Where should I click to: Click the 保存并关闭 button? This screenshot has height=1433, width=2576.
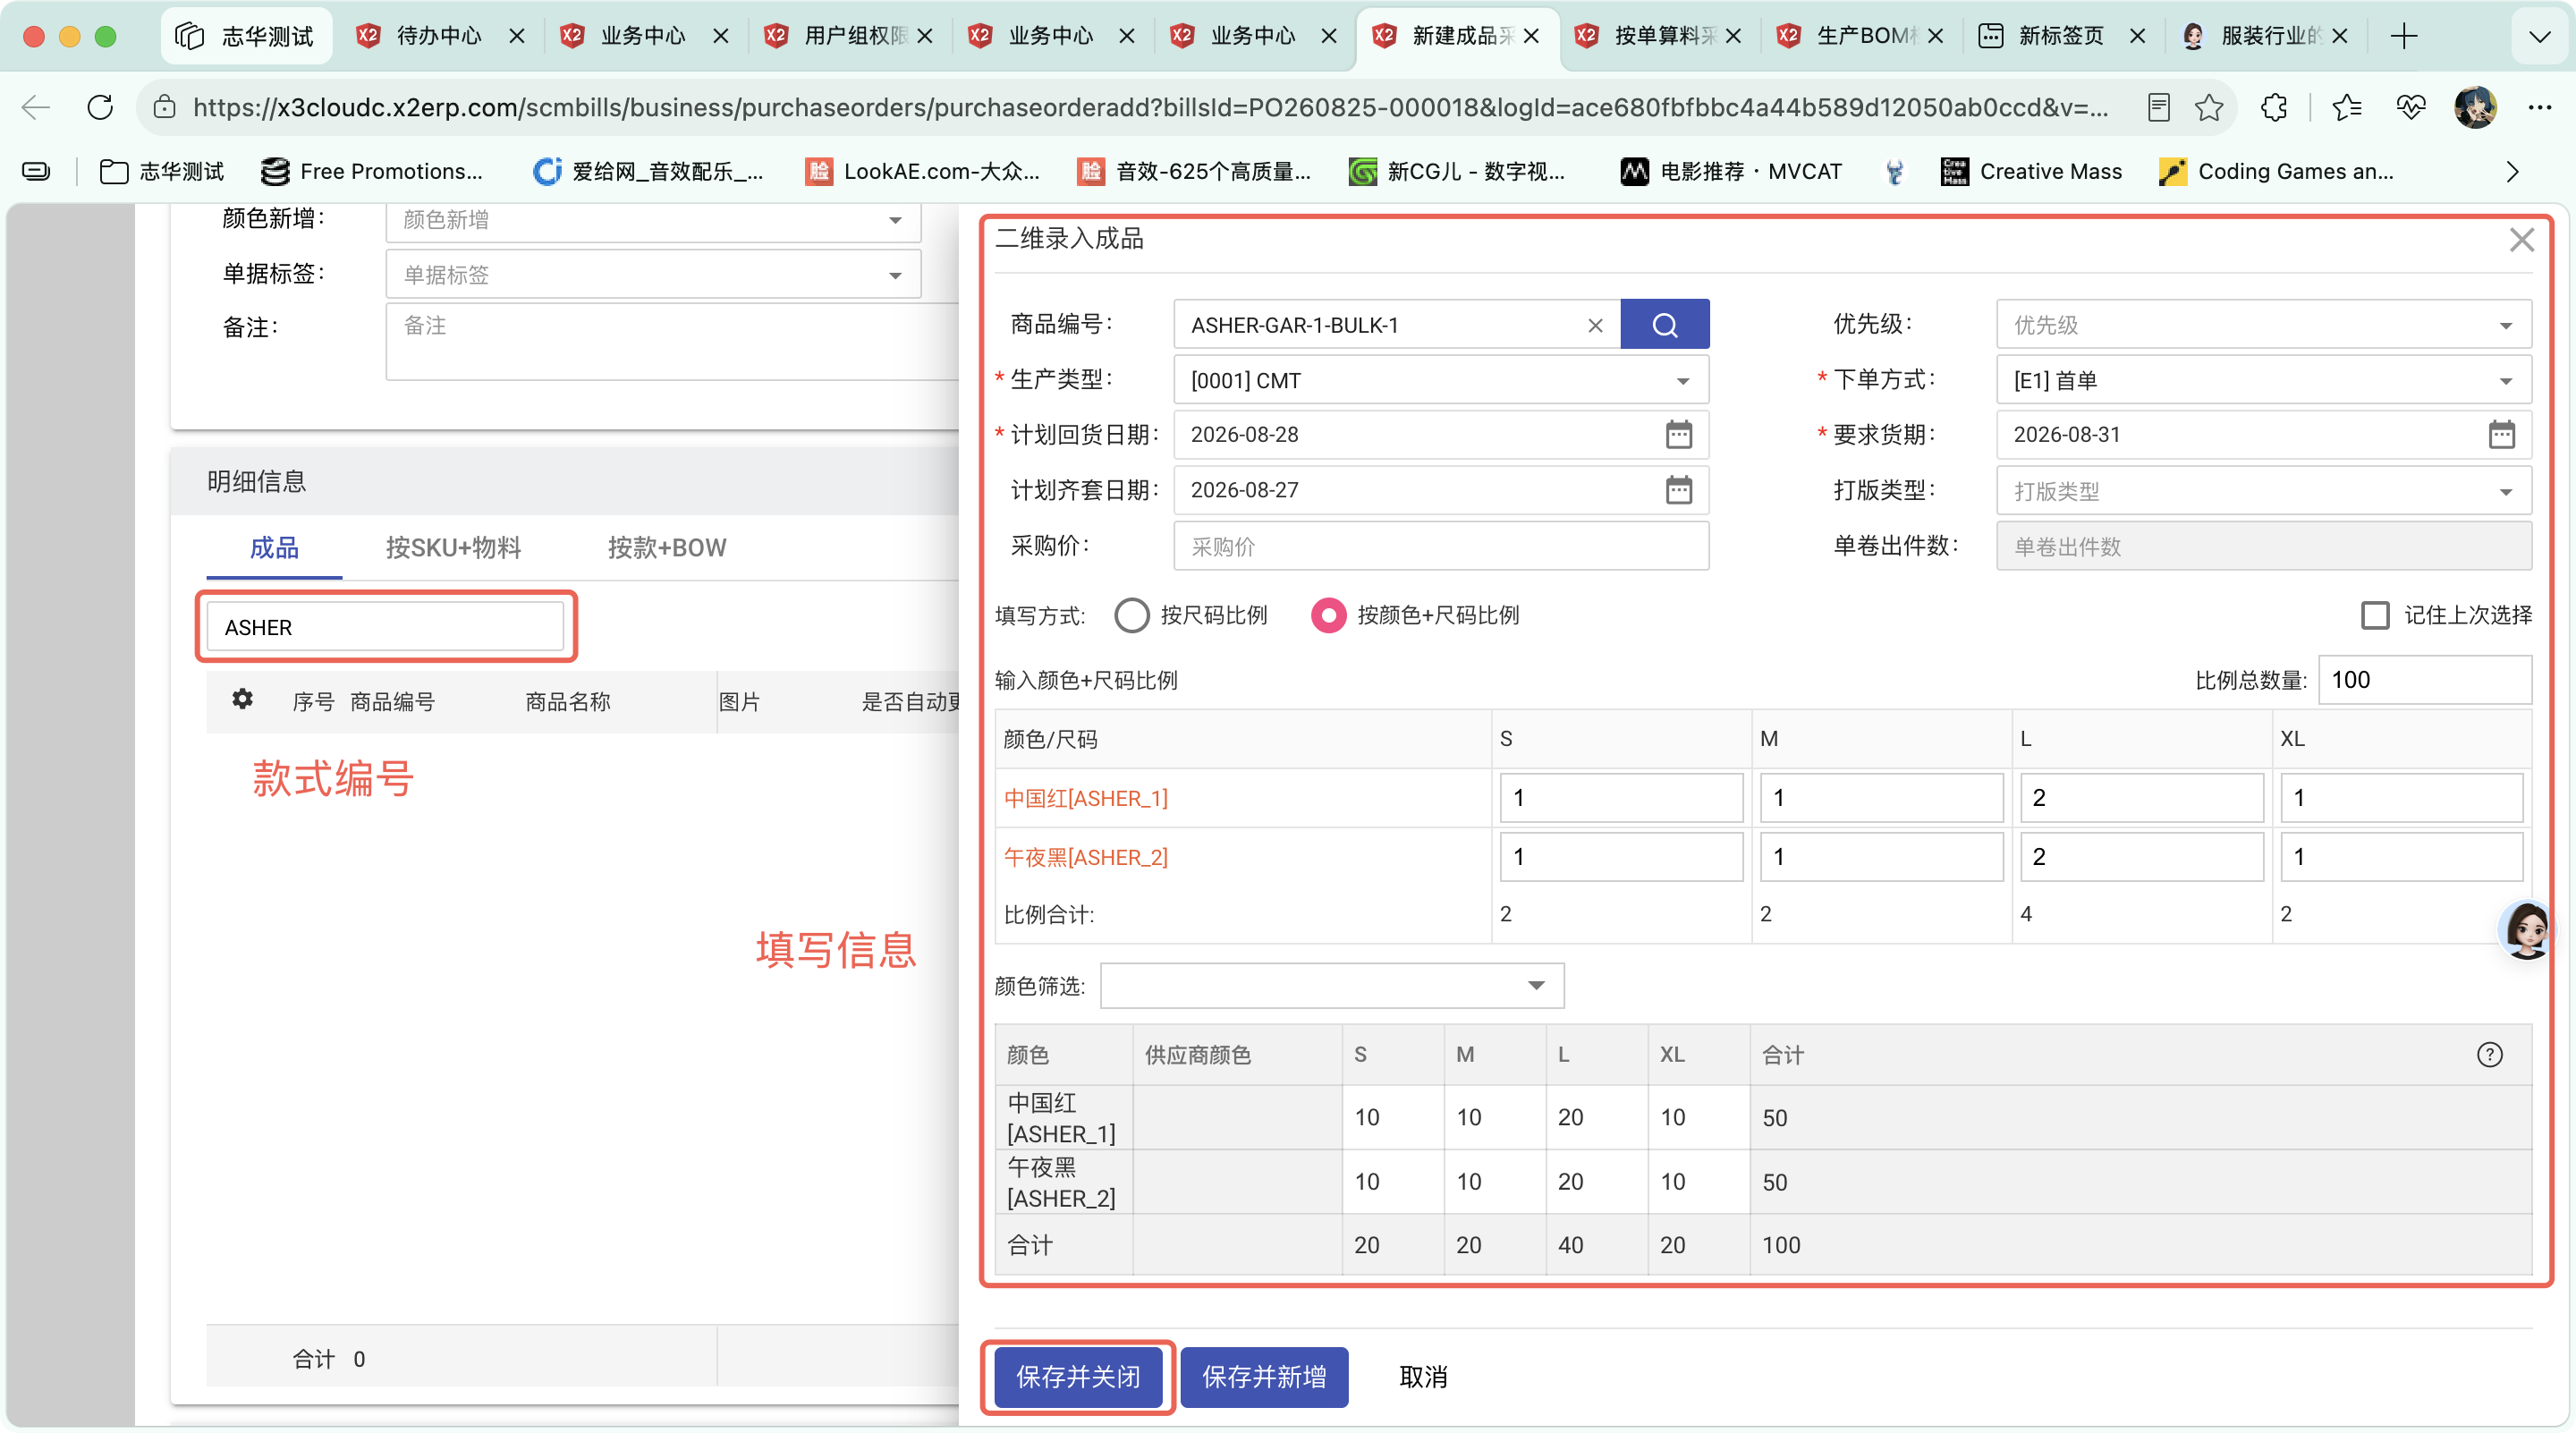(1078, 1377)
